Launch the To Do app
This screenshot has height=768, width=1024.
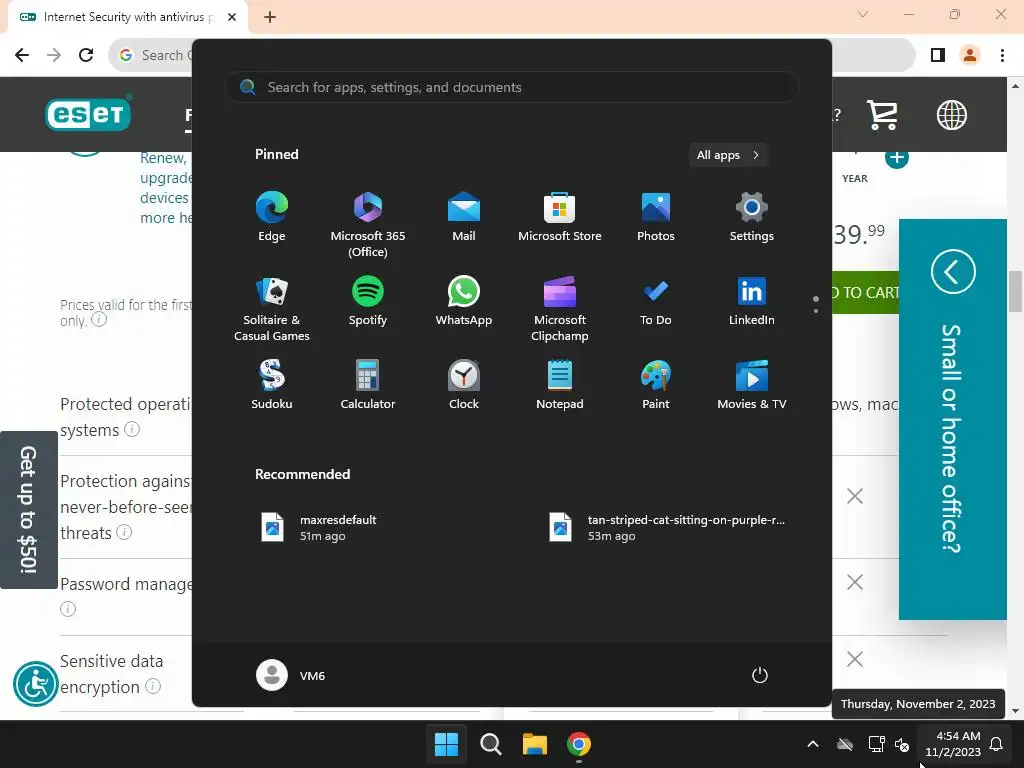656,300
